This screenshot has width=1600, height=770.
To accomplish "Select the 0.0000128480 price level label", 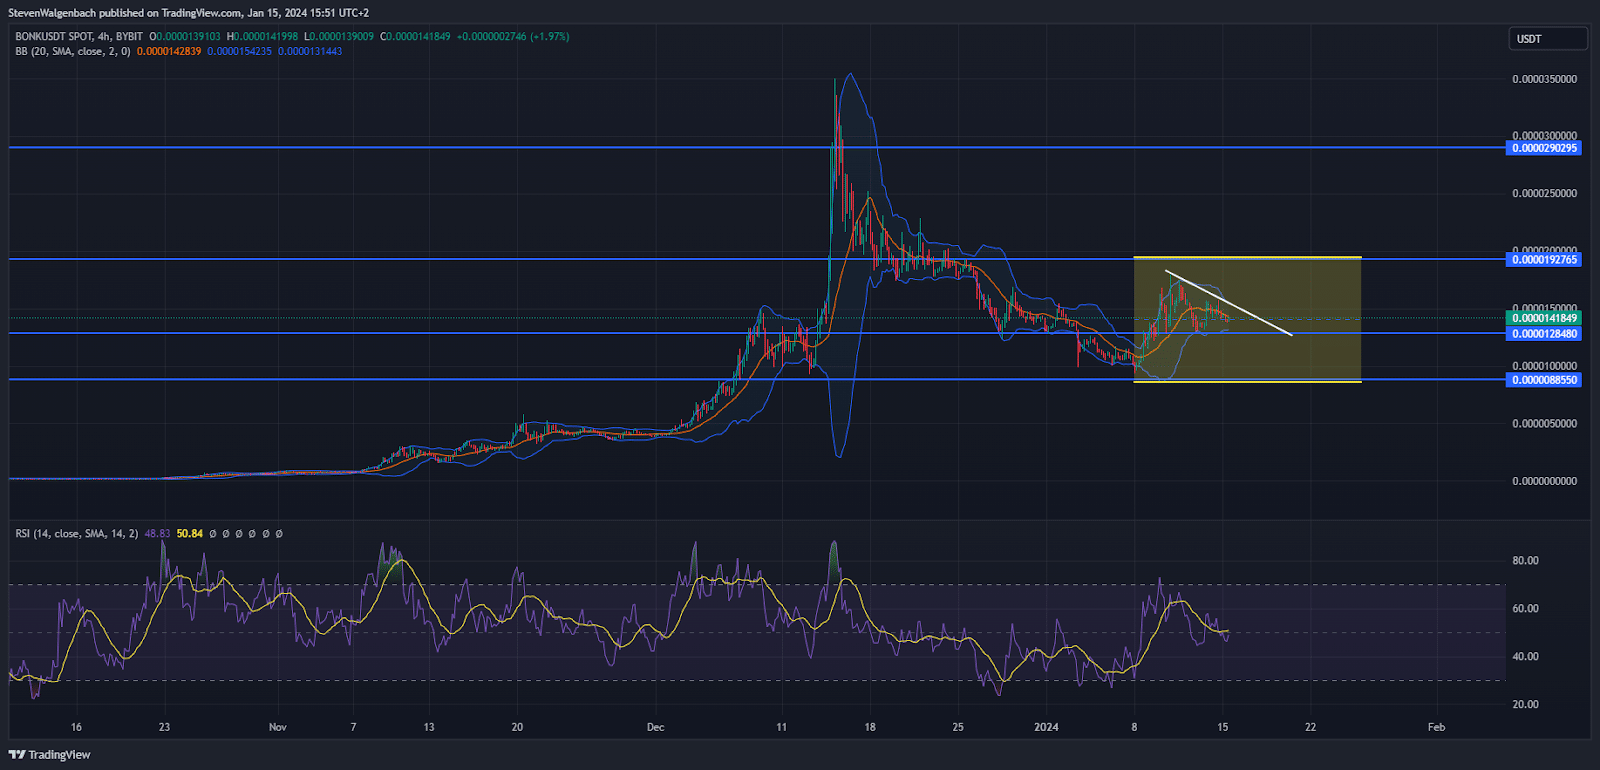I will click(1544, 334).
